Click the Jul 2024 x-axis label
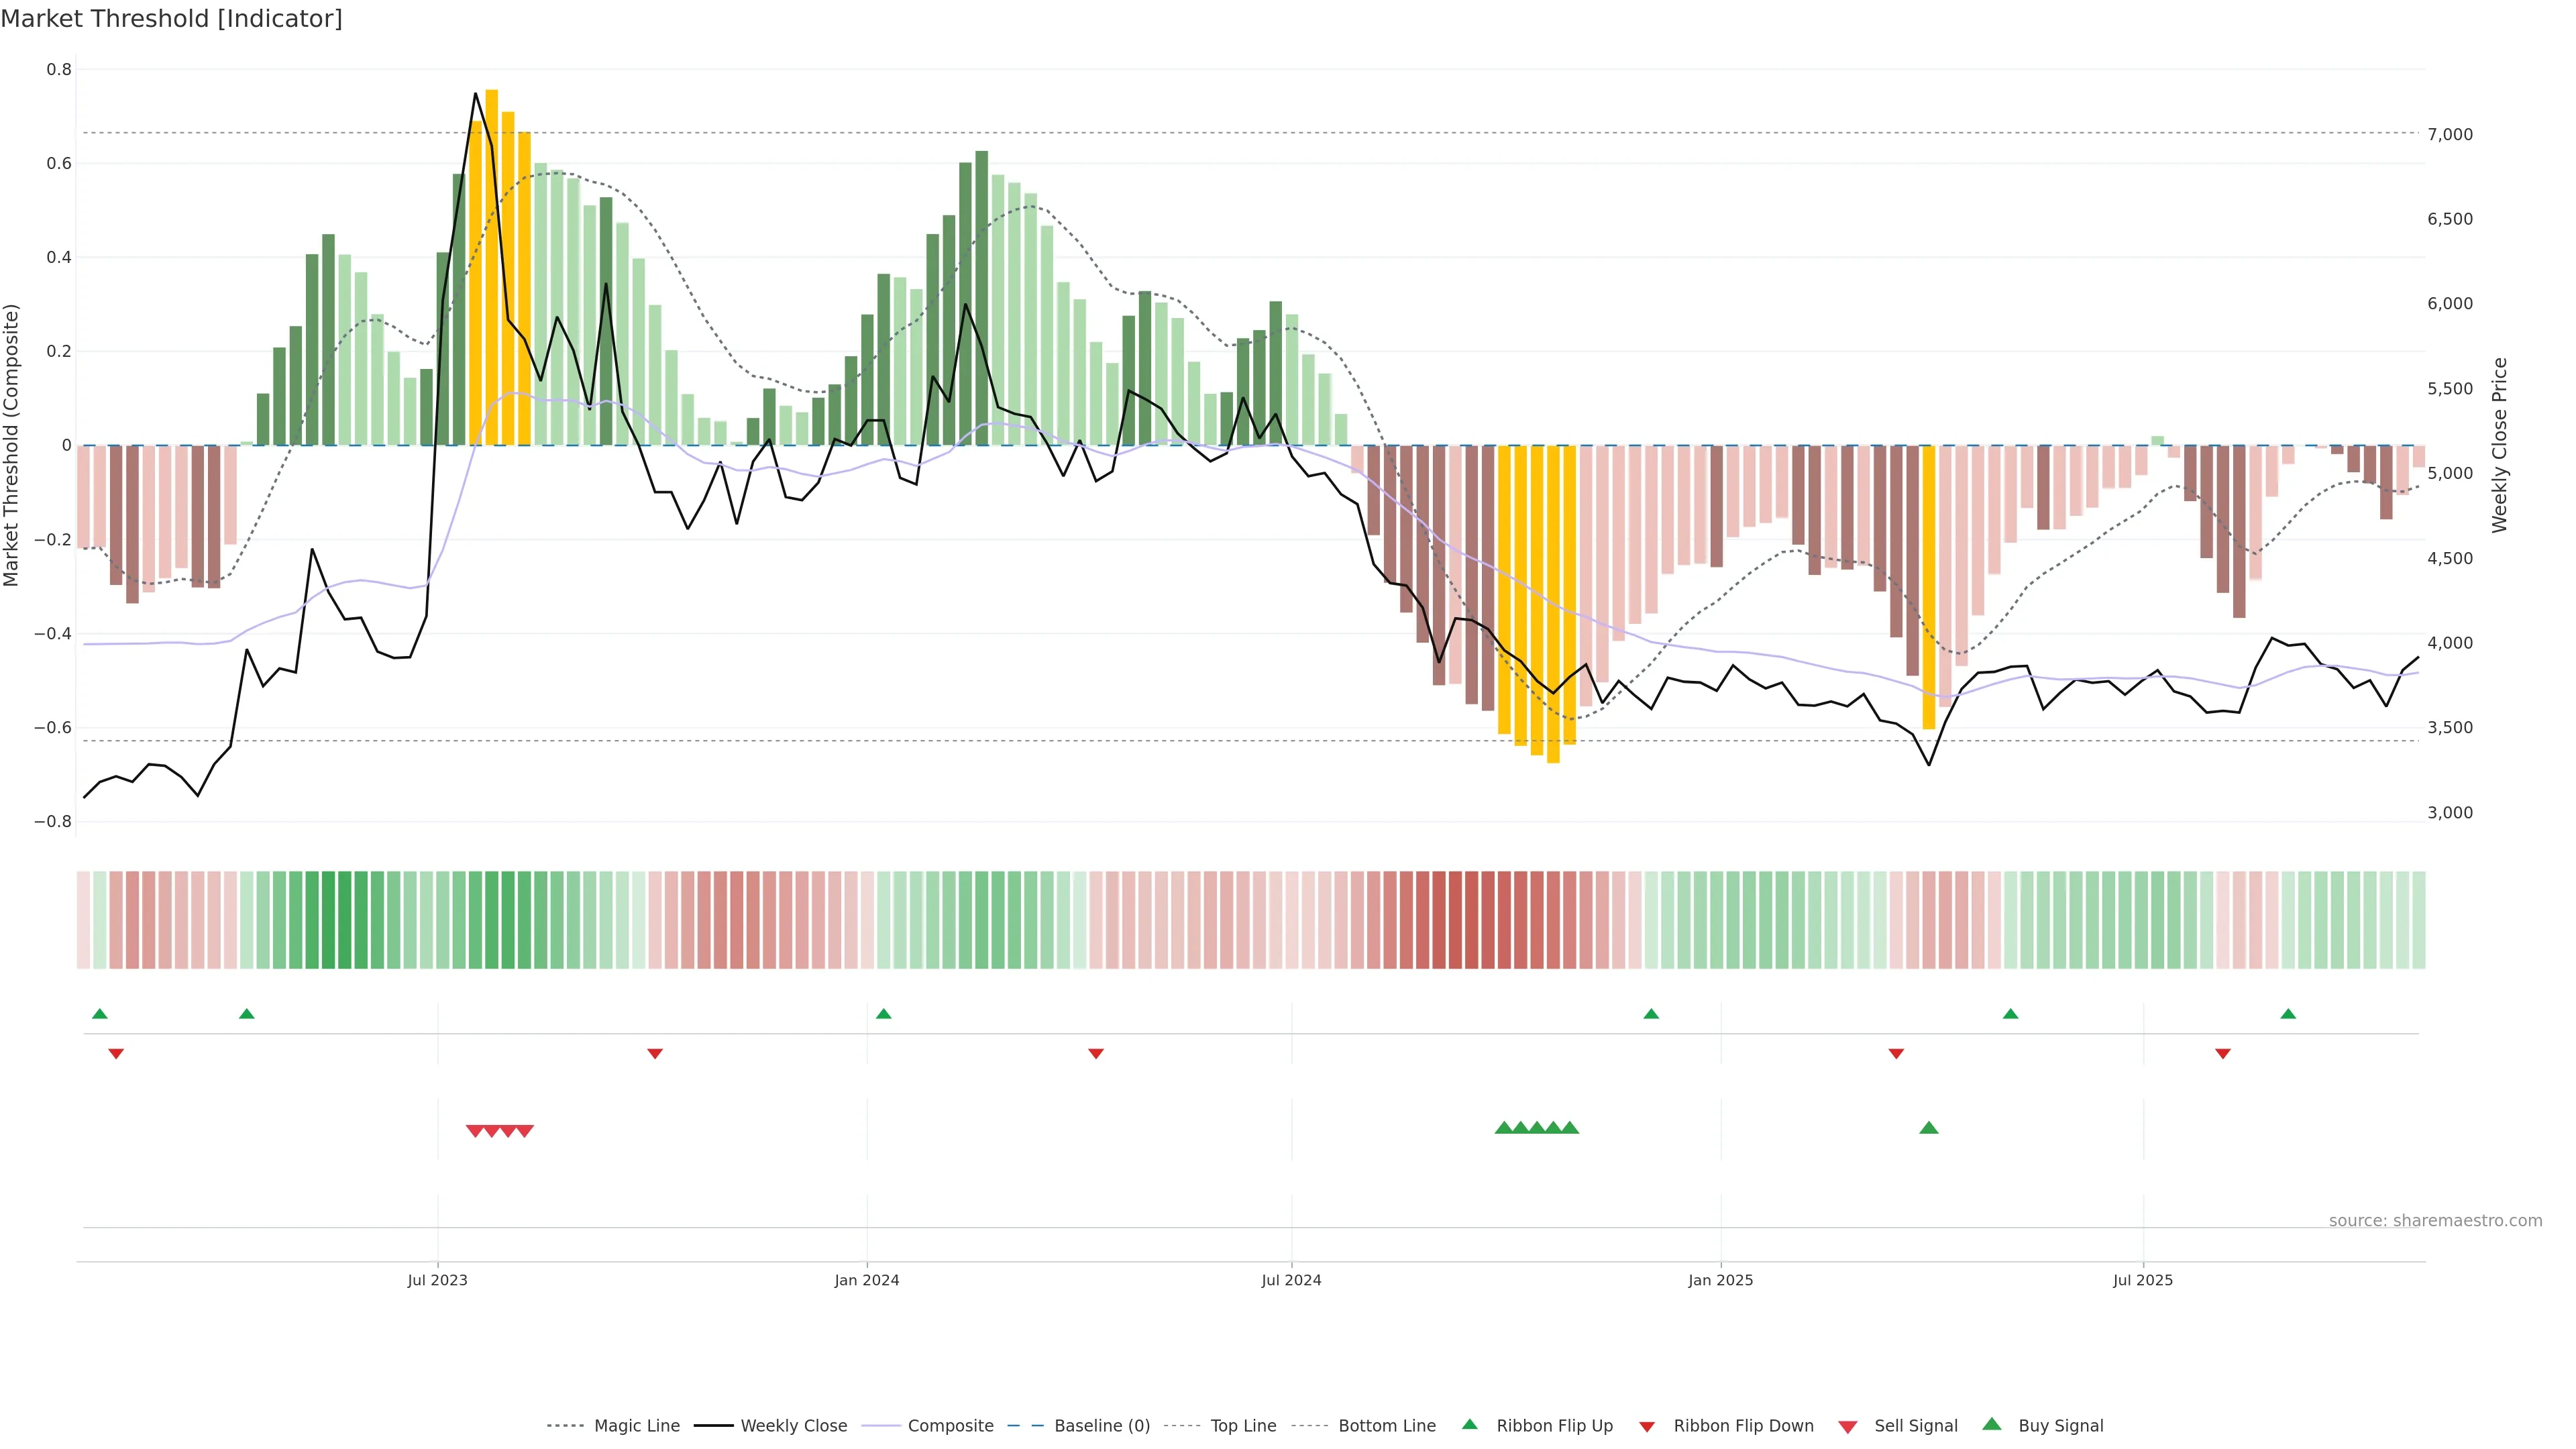The width and height of the screenshot is (2576, 1449). pyautogui.click(x=1291, y=1280)
